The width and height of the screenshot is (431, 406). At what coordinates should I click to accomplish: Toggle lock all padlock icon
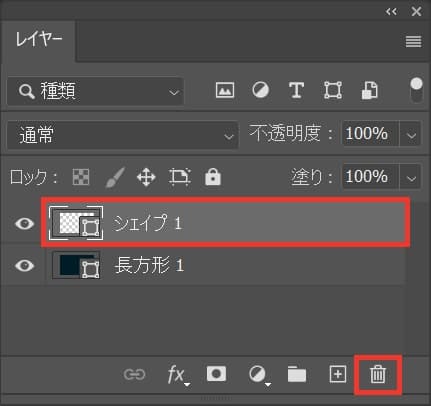pyautogui.click(x=213, y=176)
